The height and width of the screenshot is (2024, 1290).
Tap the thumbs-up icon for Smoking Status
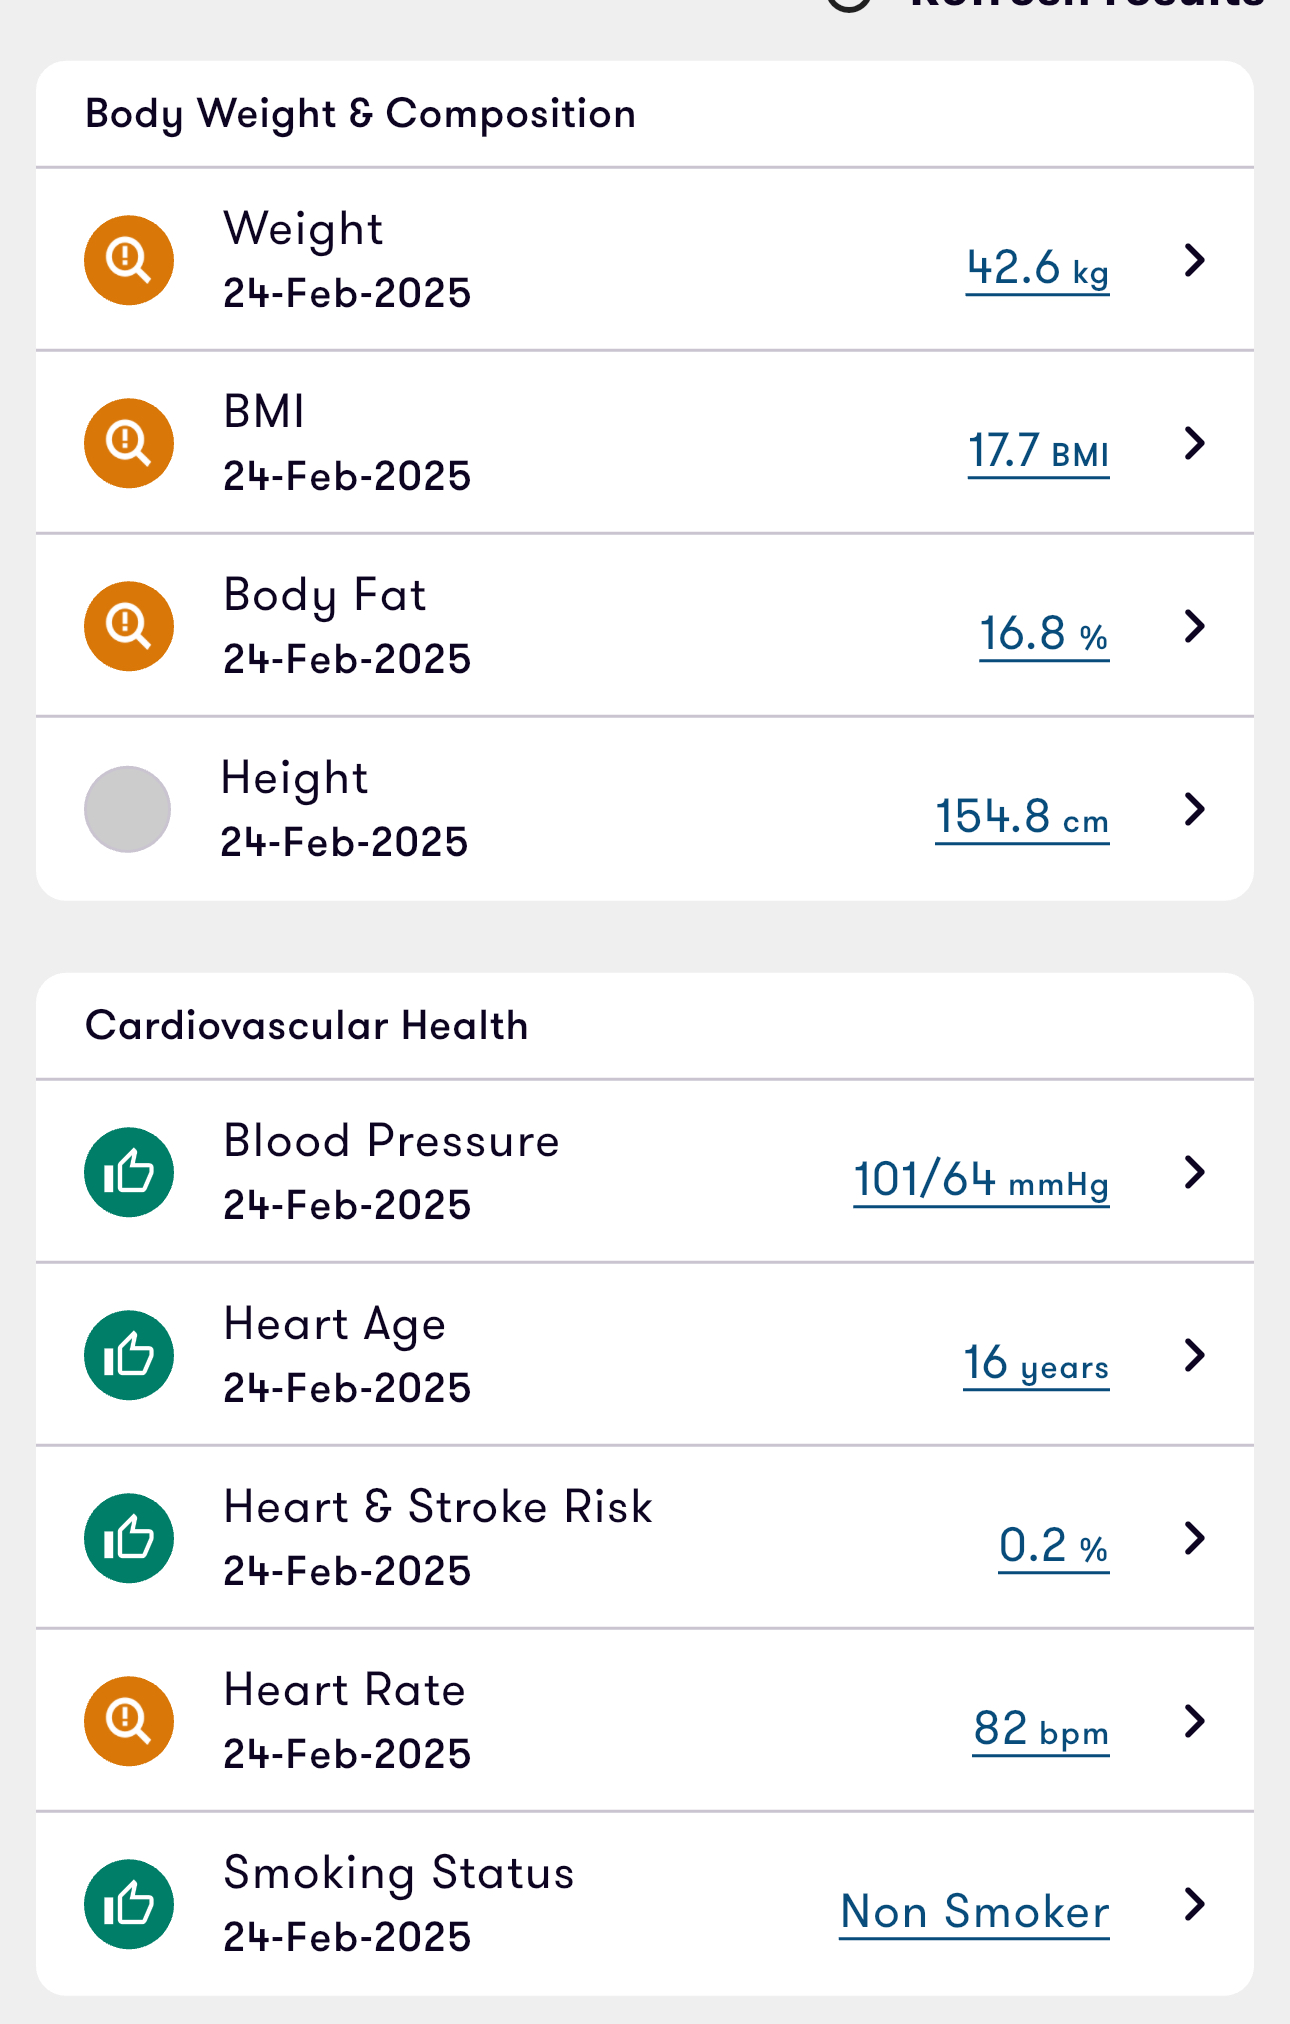[x=129, y=1904]
